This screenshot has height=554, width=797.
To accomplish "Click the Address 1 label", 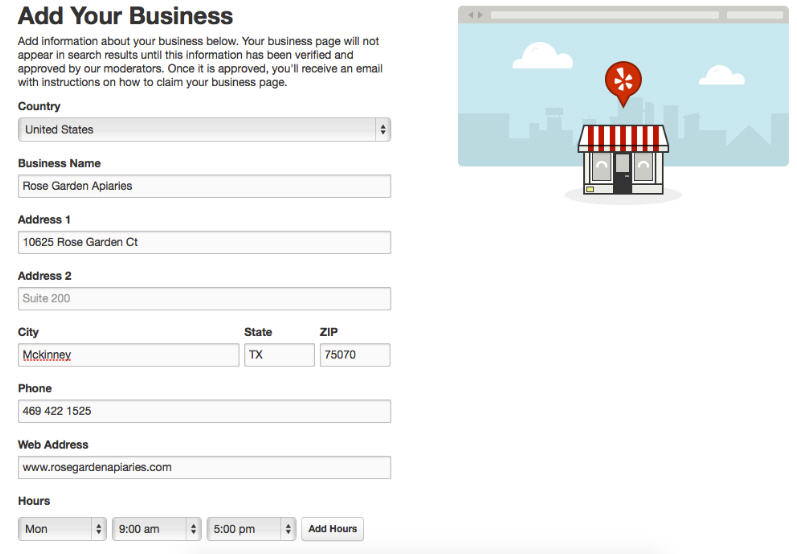I will (x=44, y=220).
